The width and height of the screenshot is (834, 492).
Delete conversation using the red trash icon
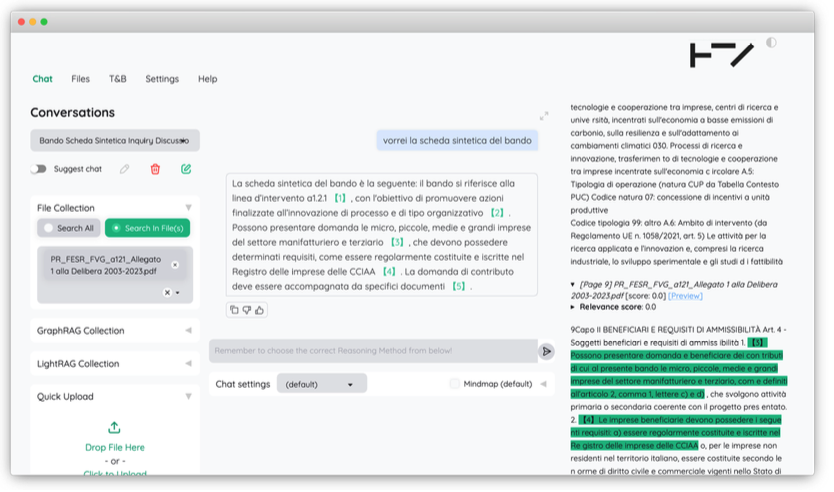(x=155, y=169)
